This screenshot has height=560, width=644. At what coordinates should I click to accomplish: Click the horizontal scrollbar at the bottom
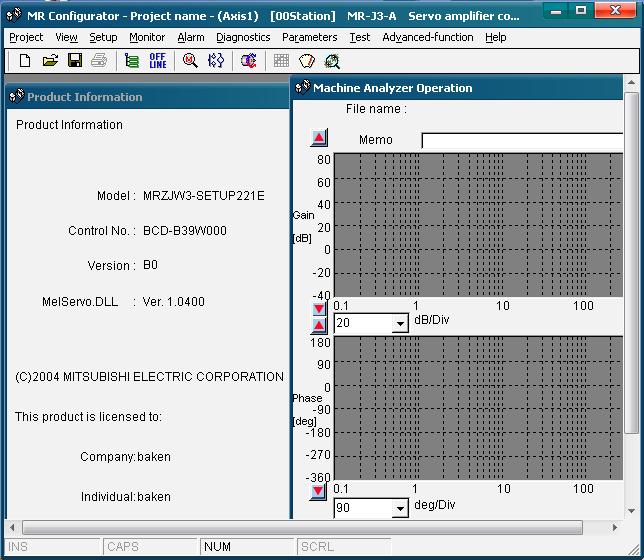(300, 527)
